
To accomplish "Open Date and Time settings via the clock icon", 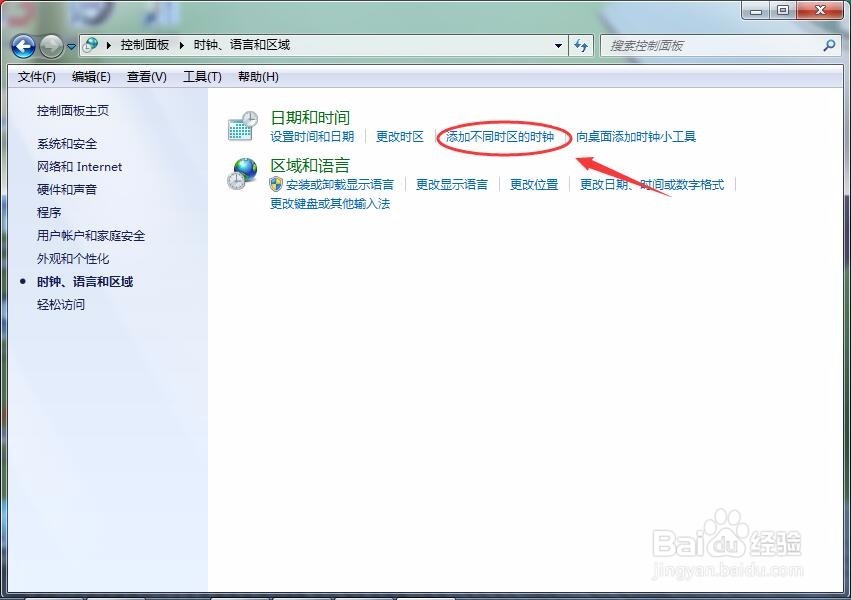I will (241, 124).
